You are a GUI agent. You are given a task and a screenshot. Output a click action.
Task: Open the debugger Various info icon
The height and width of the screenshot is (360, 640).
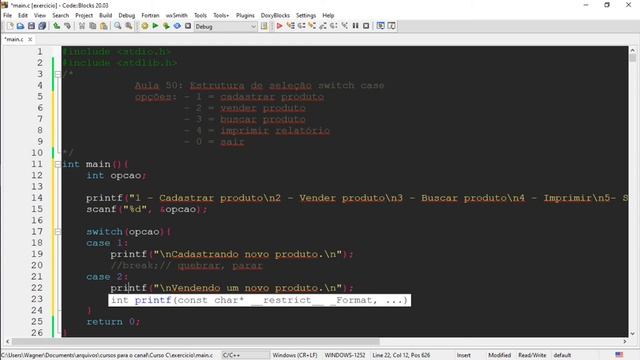(391, 26)
